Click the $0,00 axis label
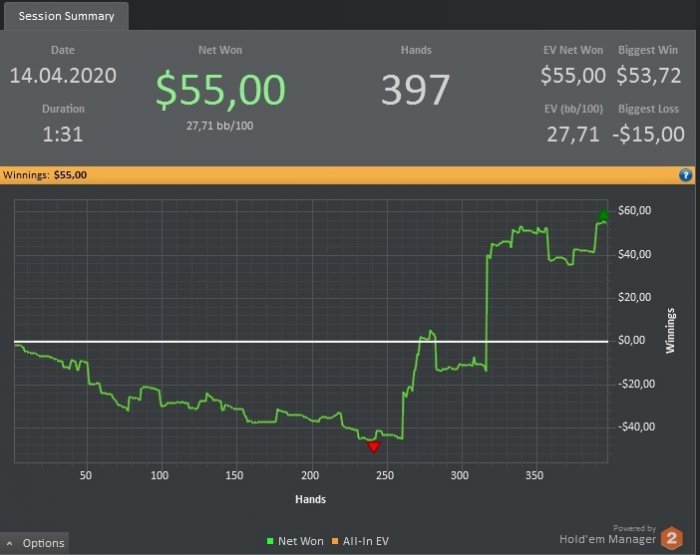Image resolution: width=700 pixels, height=555 pixels. (631, 341)
